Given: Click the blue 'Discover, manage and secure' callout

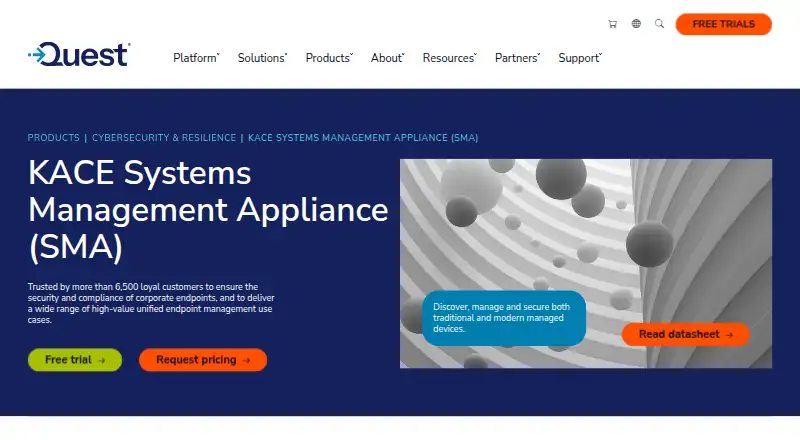Looking at the screenshot, I should [x=504, y=318].
